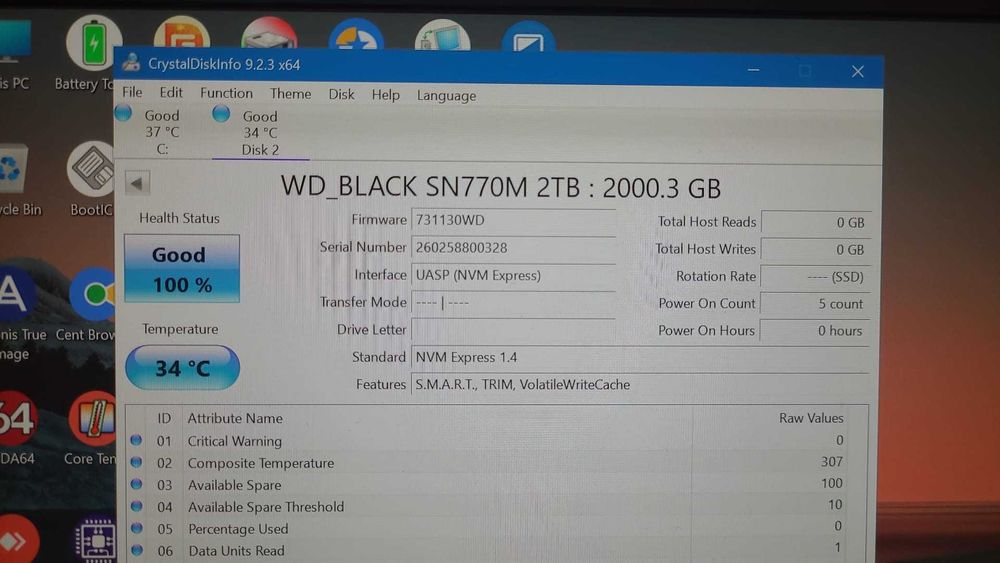Click the CrystalDiskInfo title bar app icon

pyautogui.click(x=131, y=62)
